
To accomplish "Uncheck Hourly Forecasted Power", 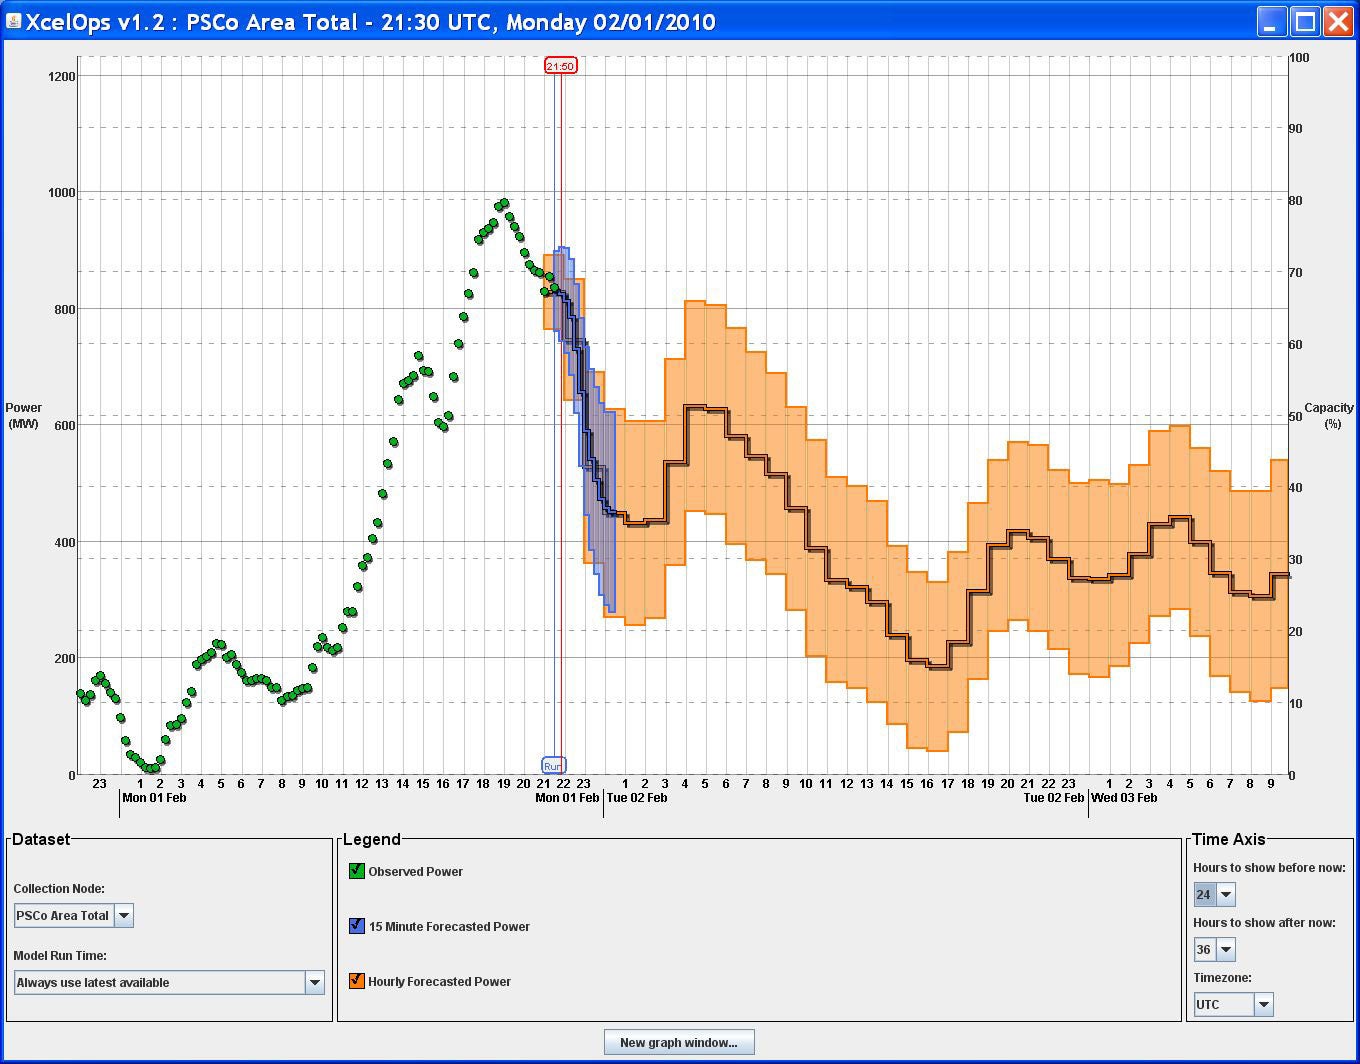I will coord(357,981).
